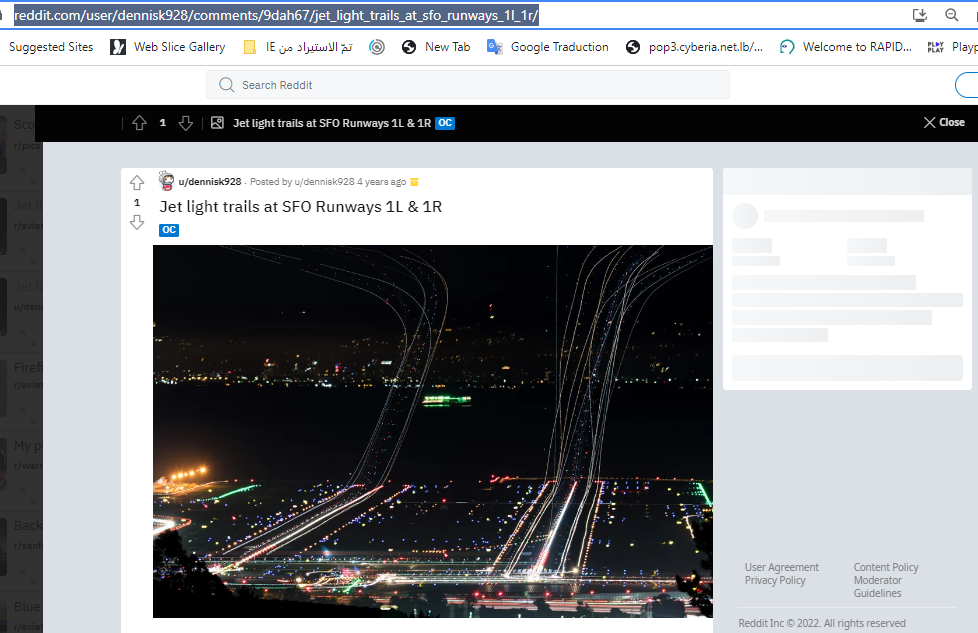This screenshot has width=978, height=633.
Task: Click the image post icon in header bar
Action: tap(217, 123)
